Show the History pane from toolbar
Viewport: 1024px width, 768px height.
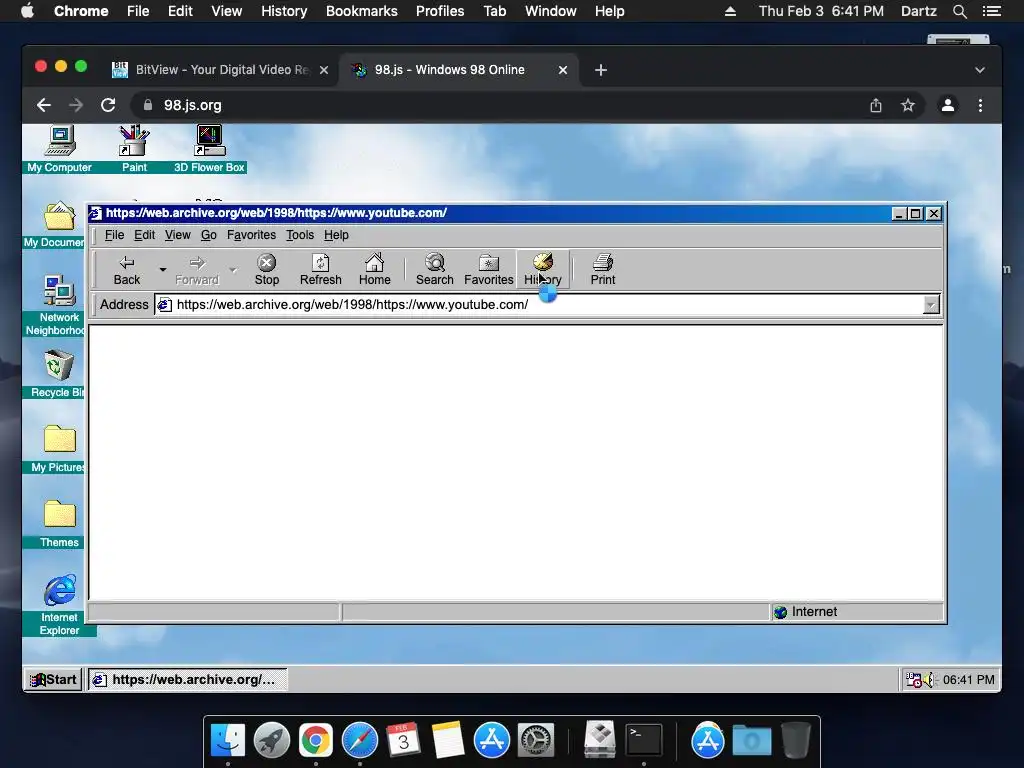[543, 270]
